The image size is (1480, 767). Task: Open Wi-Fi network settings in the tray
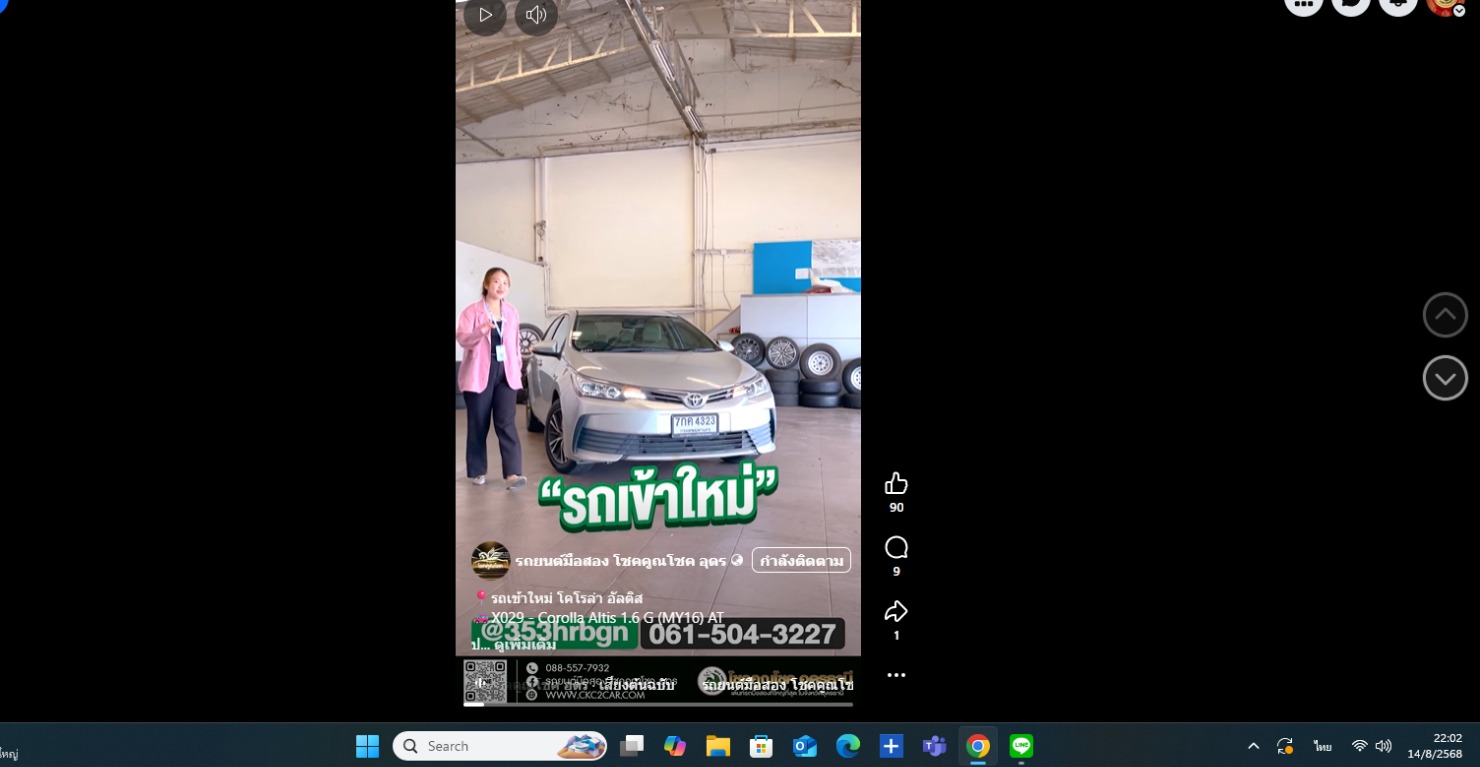(1359, 746)
